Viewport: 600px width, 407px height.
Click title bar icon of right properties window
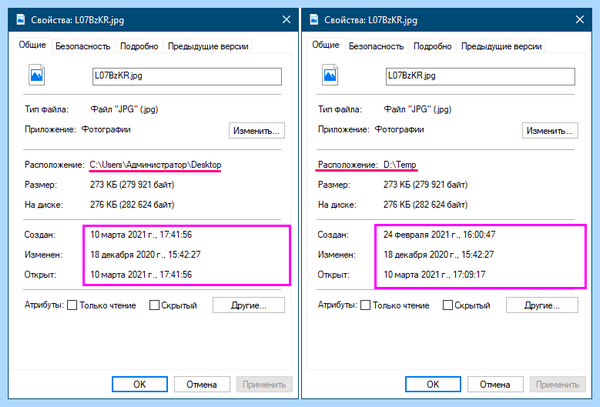(x=314, y=20)
